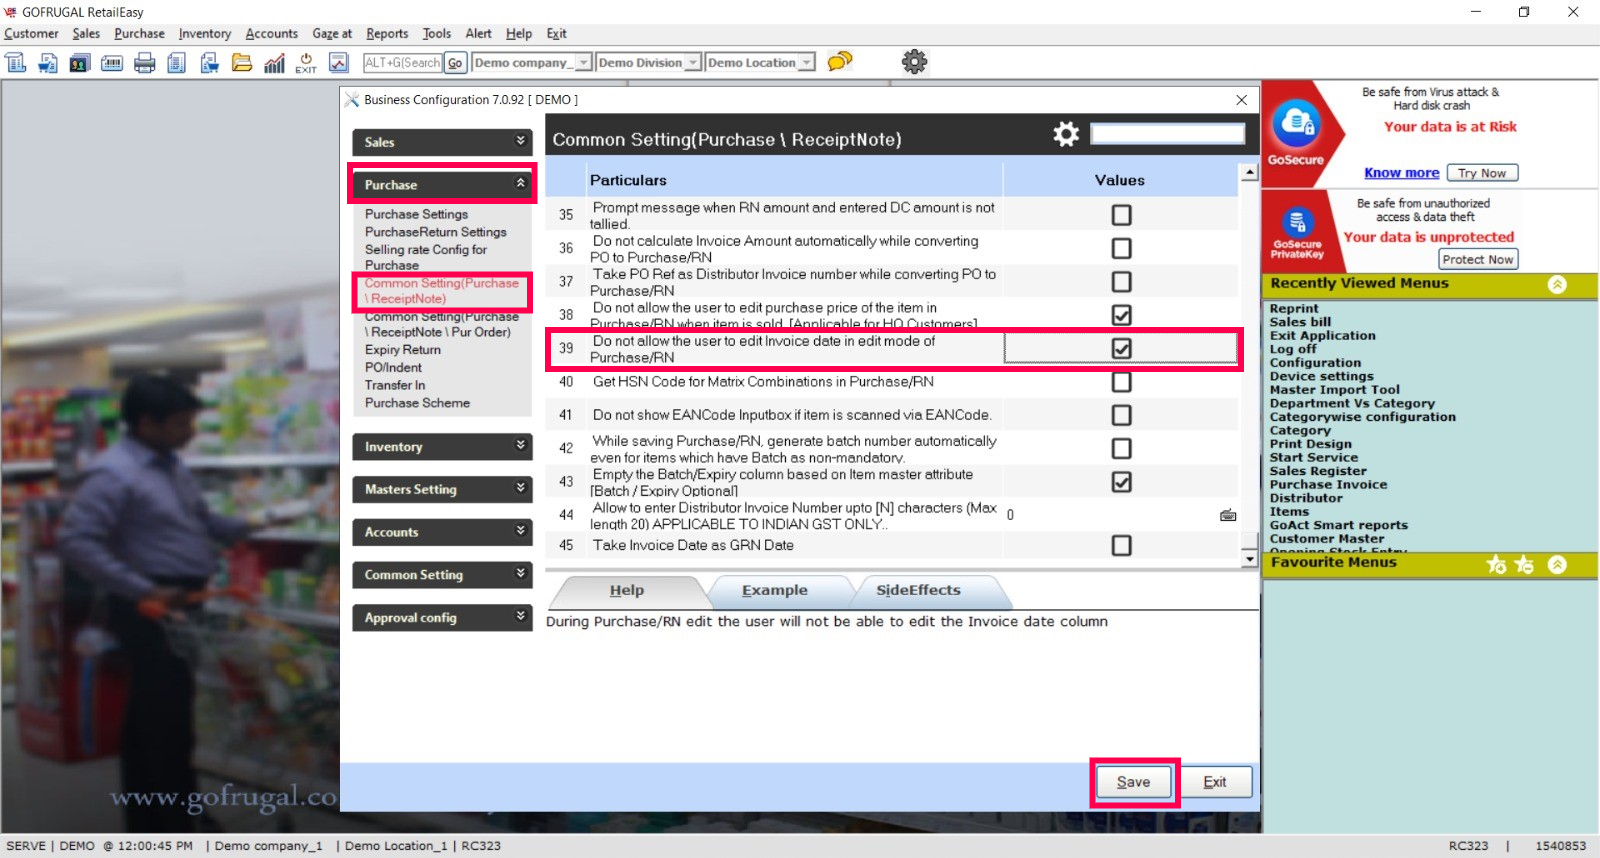The image size is (1600, 858).
Task: Enable row 41 EANCode Inputbox checkbox
Action: 1122,415
